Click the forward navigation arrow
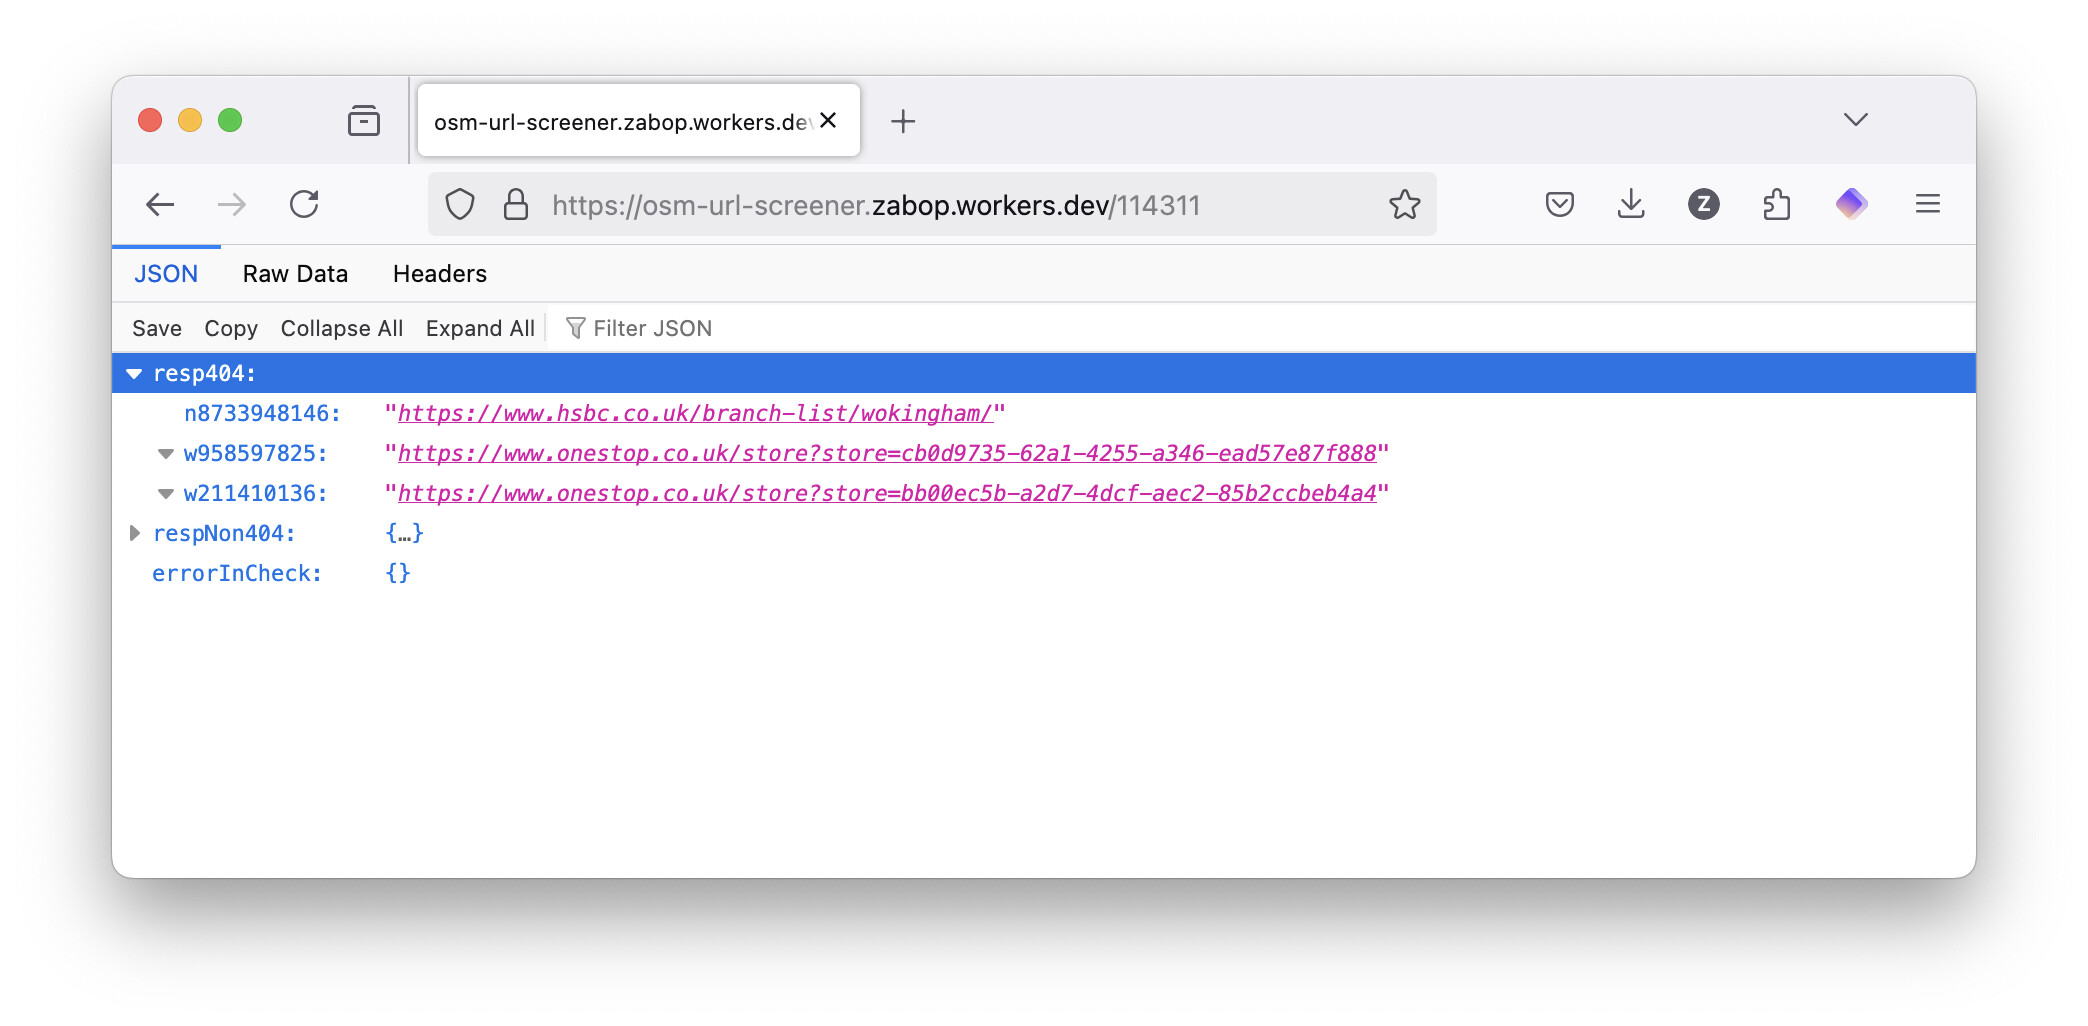 point(232,205)
